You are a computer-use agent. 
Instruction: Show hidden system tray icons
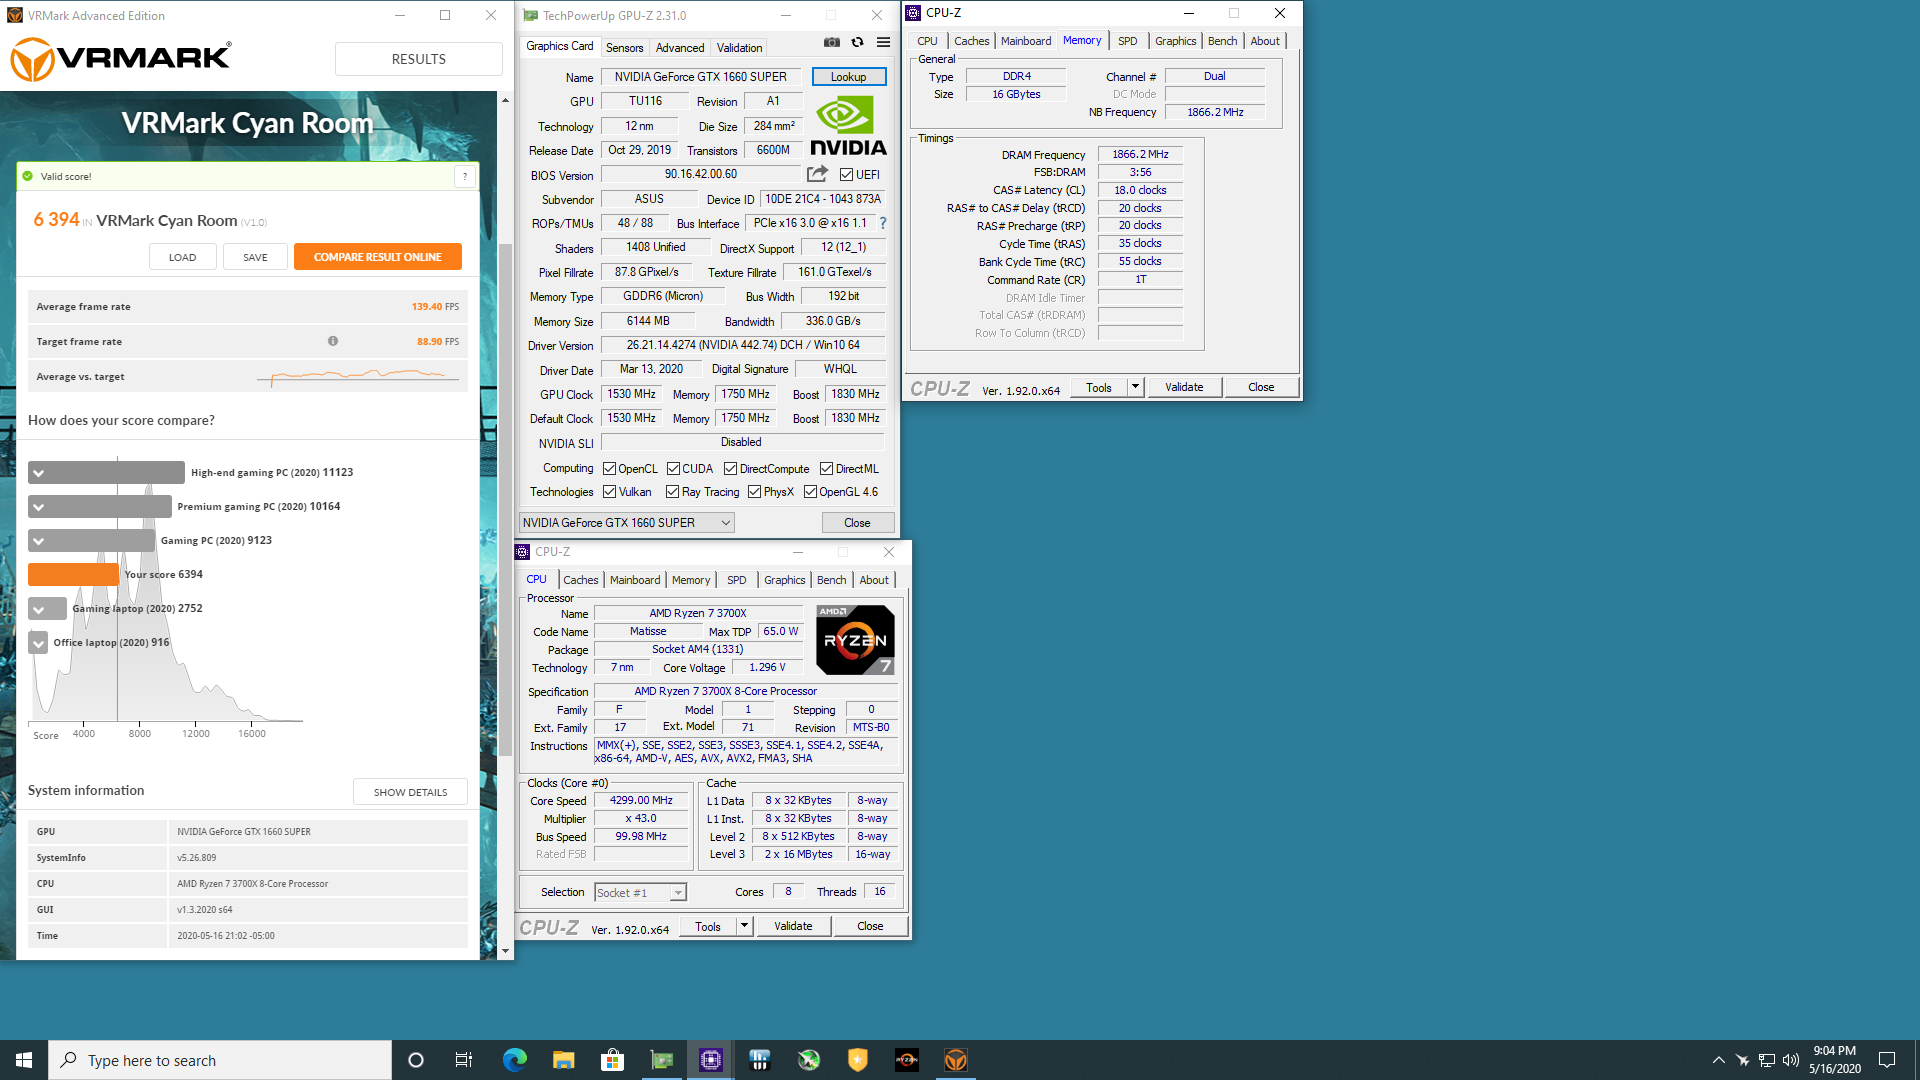click(x=1718, y=1060)
